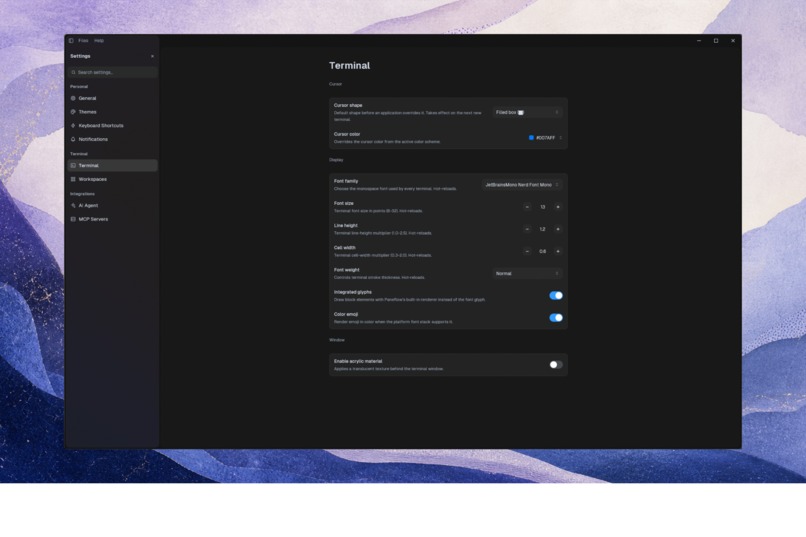Open the Help menu
The image size is (806, 537).
click(x=99, y=41)
